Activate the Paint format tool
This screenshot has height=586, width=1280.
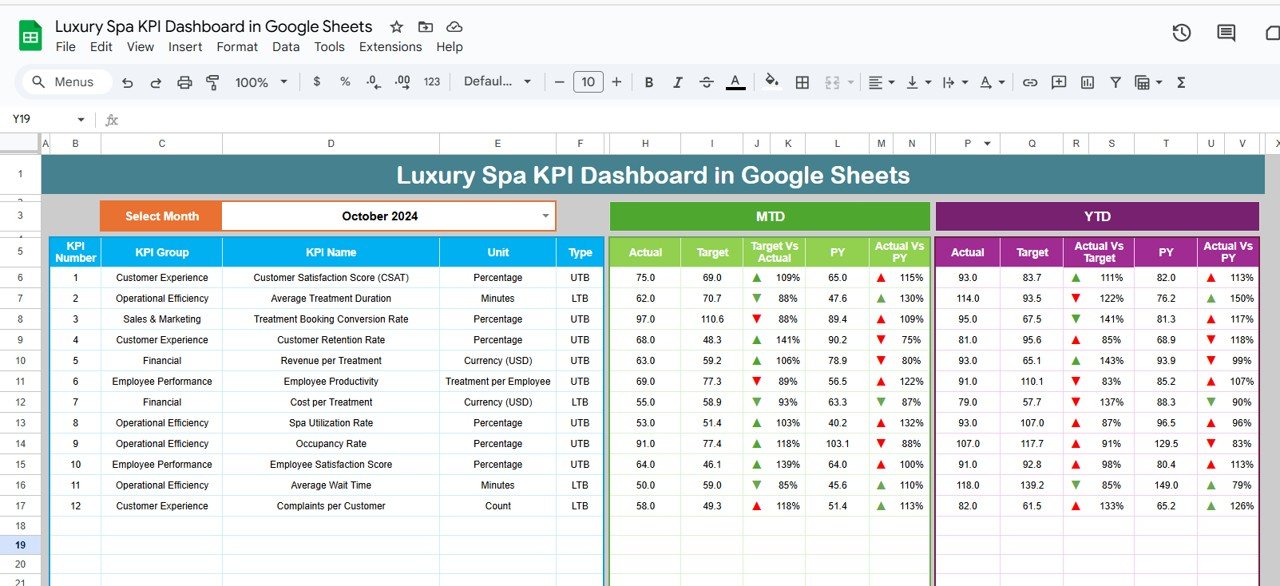coord(212,82)
